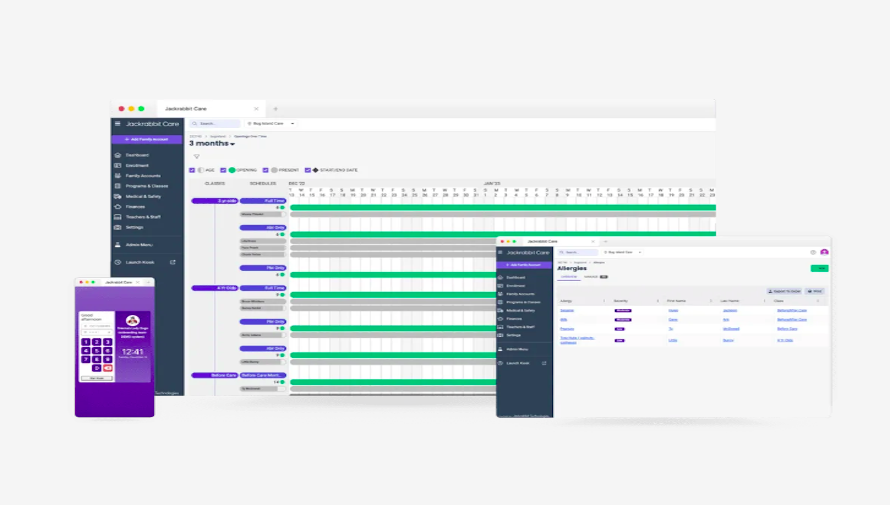Image resolution: width=890 pixels, height=505 pixels.
Task: Toggle the START/END DATE legend checkbox
Action: (308, 170)
